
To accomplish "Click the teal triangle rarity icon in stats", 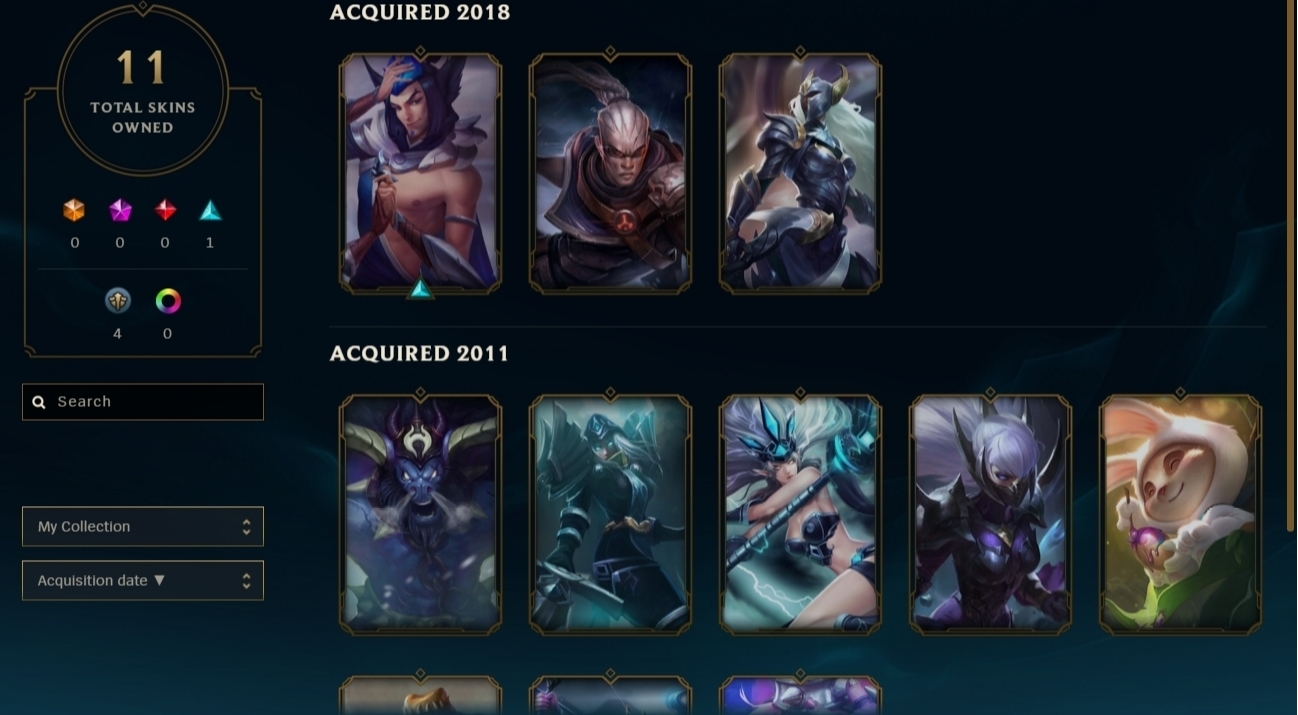I will (210, 210).
